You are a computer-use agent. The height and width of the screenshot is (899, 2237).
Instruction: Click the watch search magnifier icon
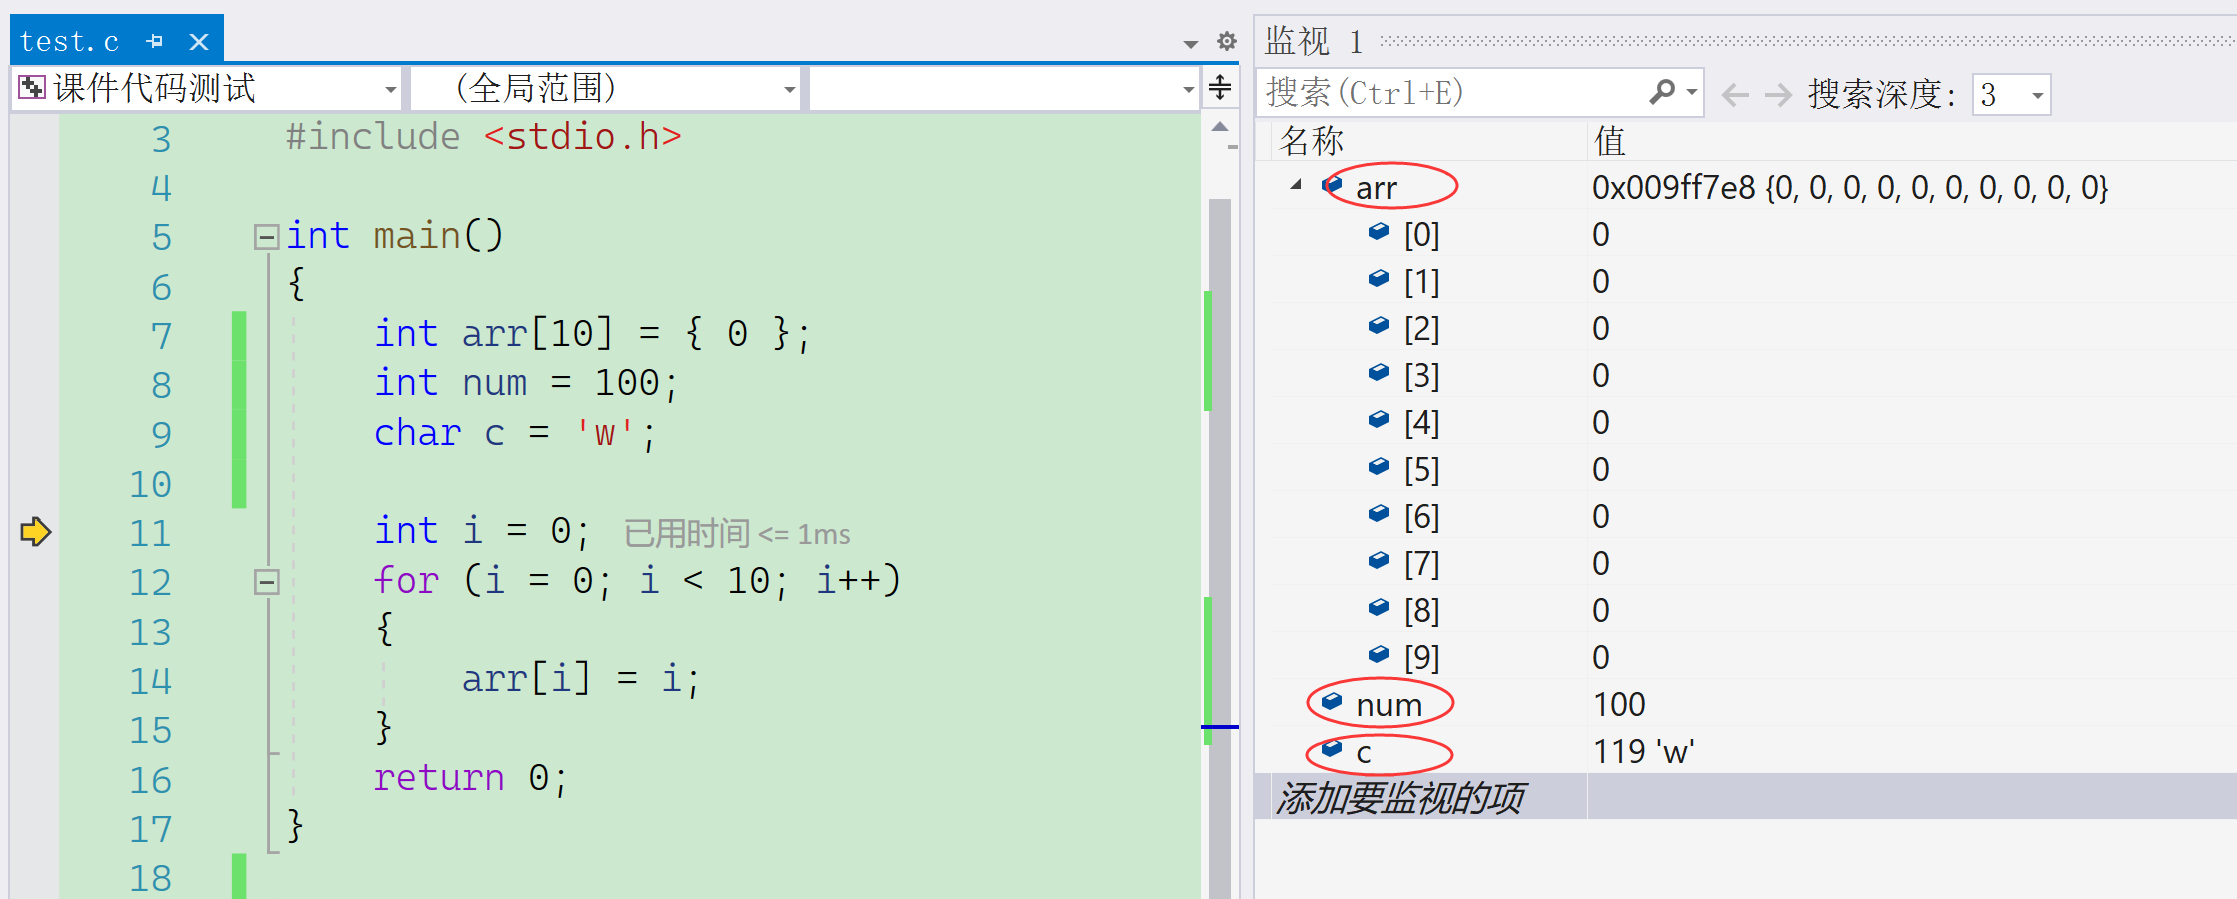1662,92
